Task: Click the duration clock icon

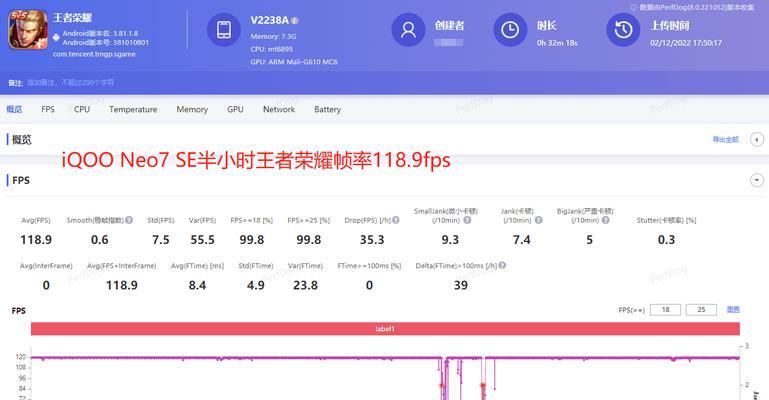Action: [x=510, y=30]
